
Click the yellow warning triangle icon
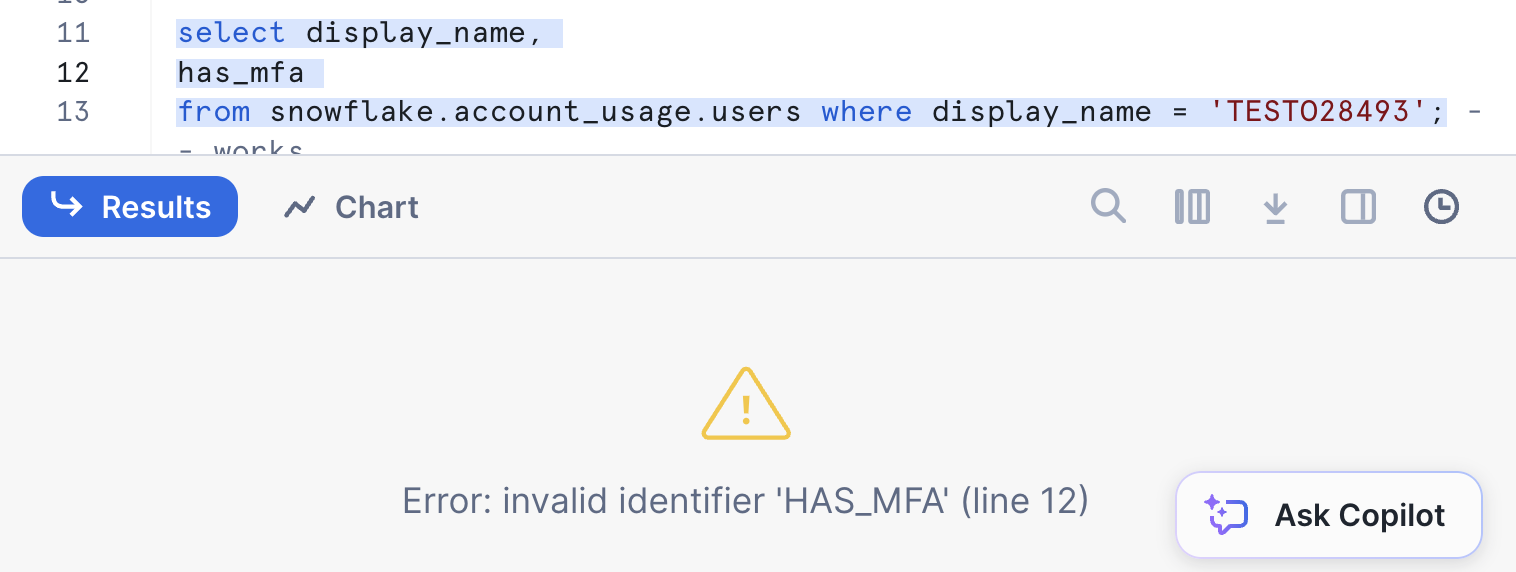pyautogui.click(x=746, y=404)
